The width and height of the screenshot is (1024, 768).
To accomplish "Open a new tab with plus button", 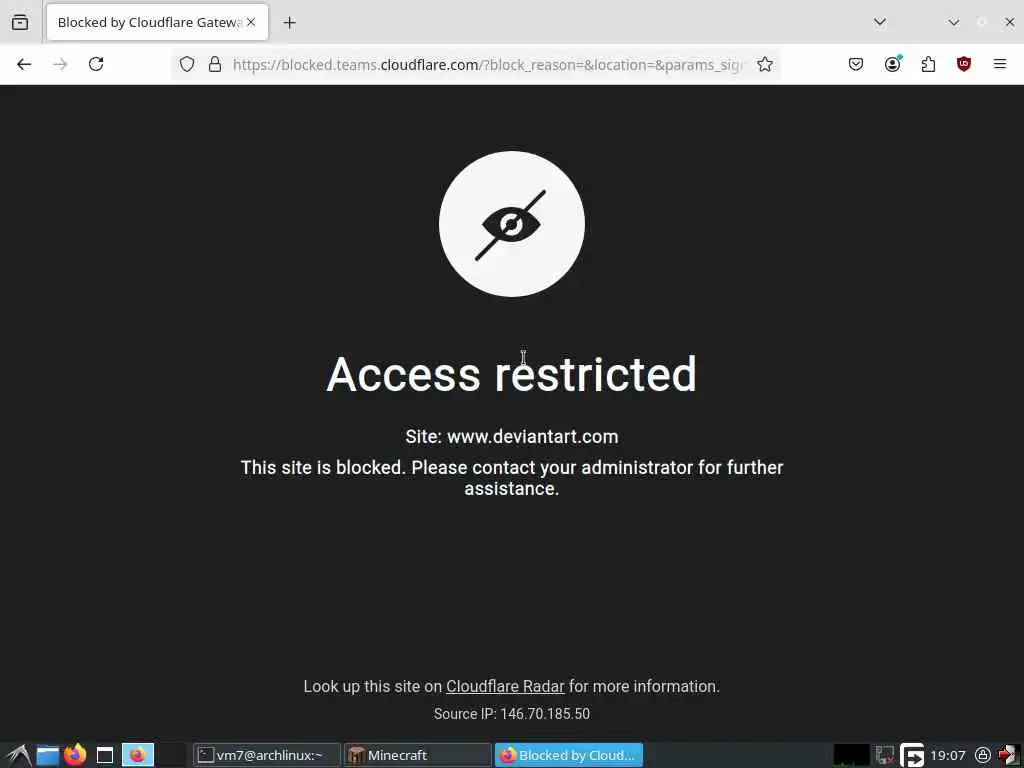I will 289,23.
